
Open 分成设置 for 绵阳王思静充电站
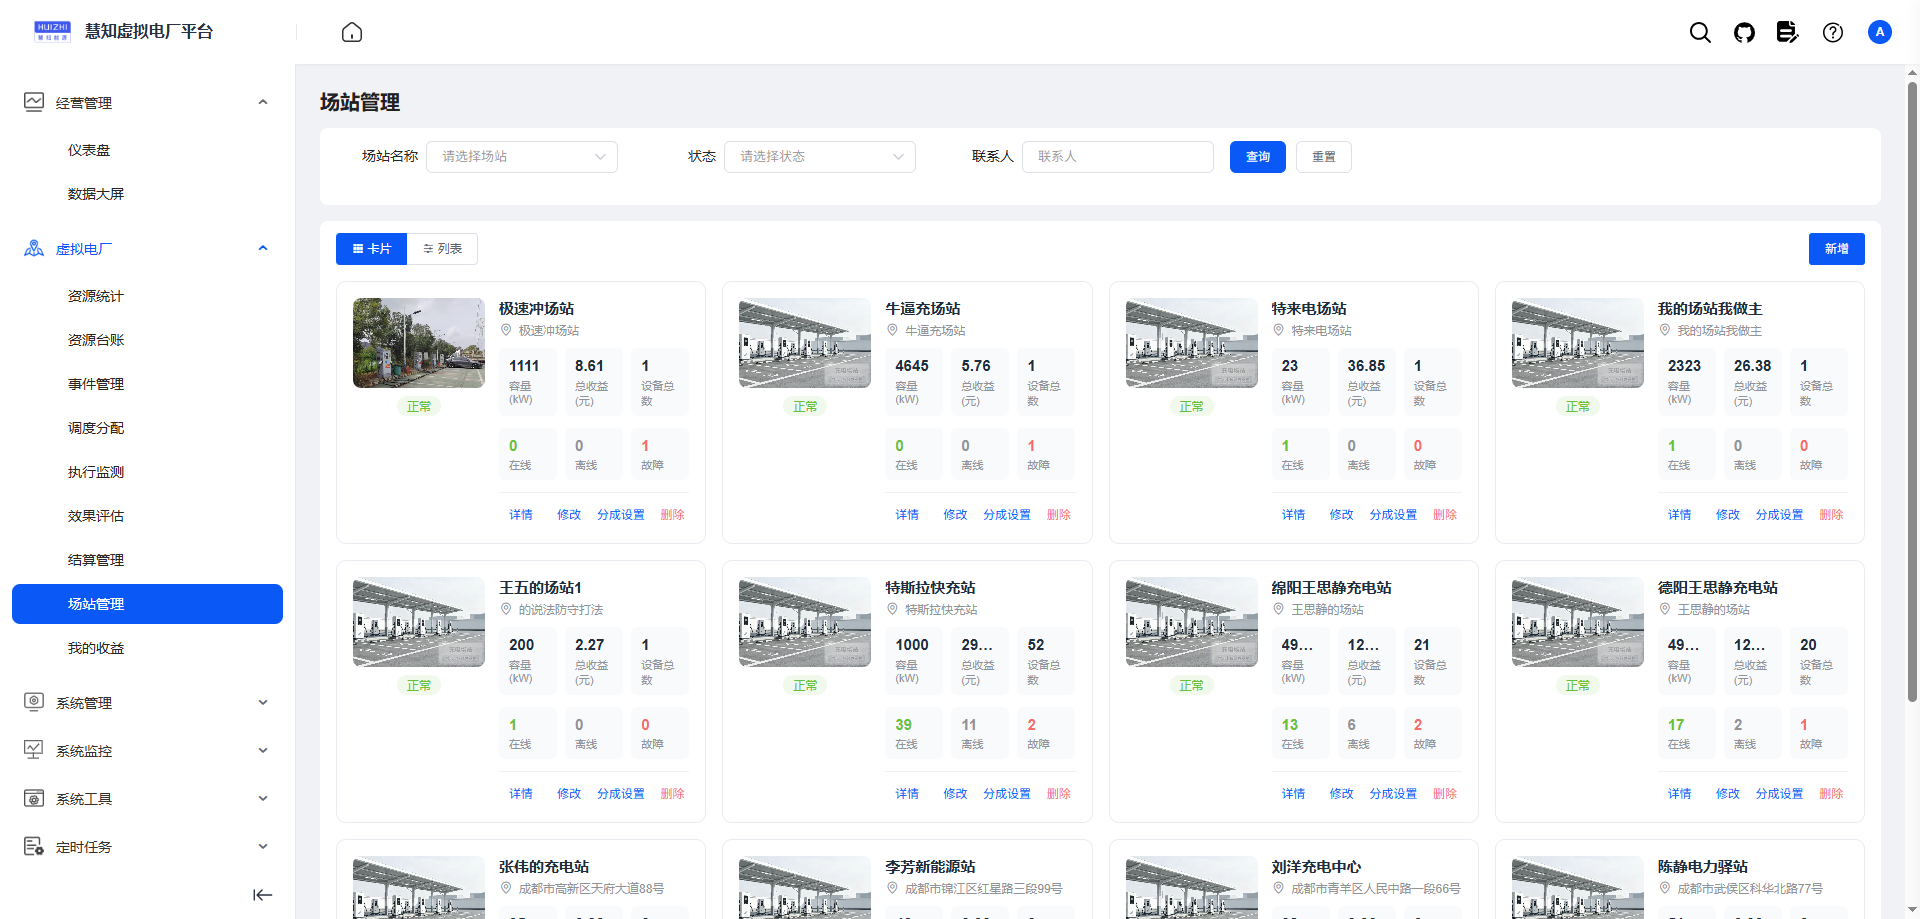click(1393, 794)
